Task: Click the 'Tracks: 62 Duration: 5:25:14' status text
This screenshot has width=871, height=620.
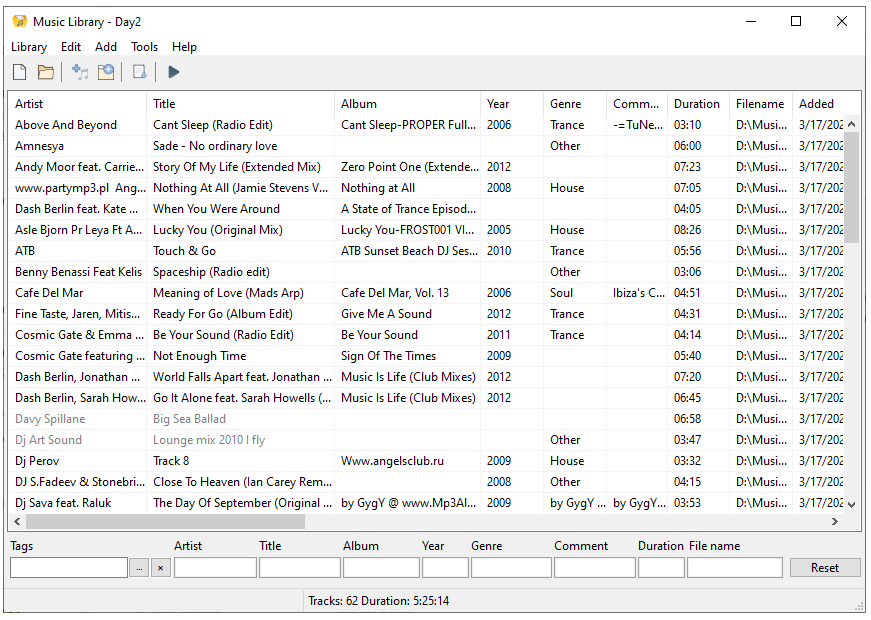Action: (x=378, y=601)
